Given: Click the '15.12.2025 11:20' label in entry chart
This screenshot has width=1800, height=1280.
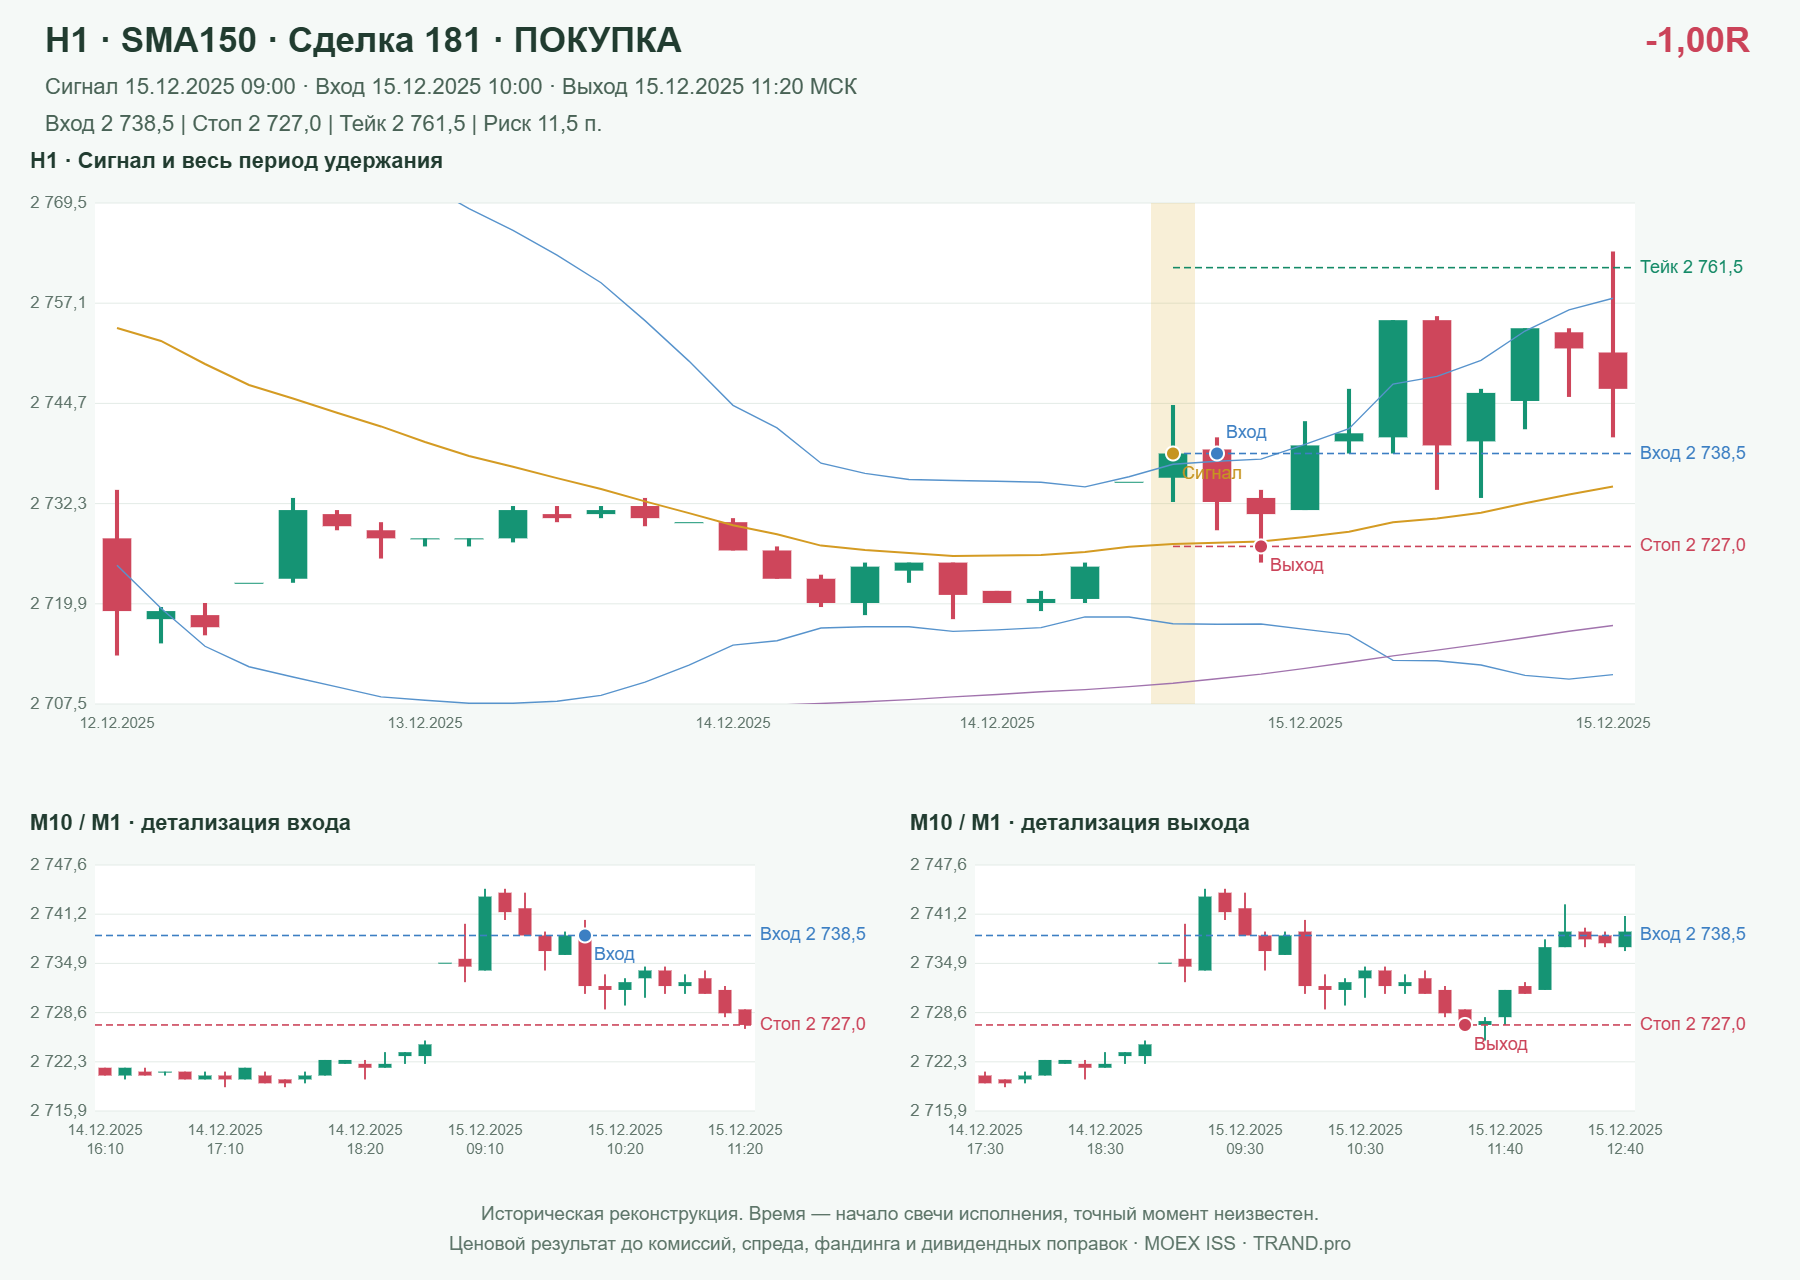Looking at the screenshot, I should pos(745,1139).
